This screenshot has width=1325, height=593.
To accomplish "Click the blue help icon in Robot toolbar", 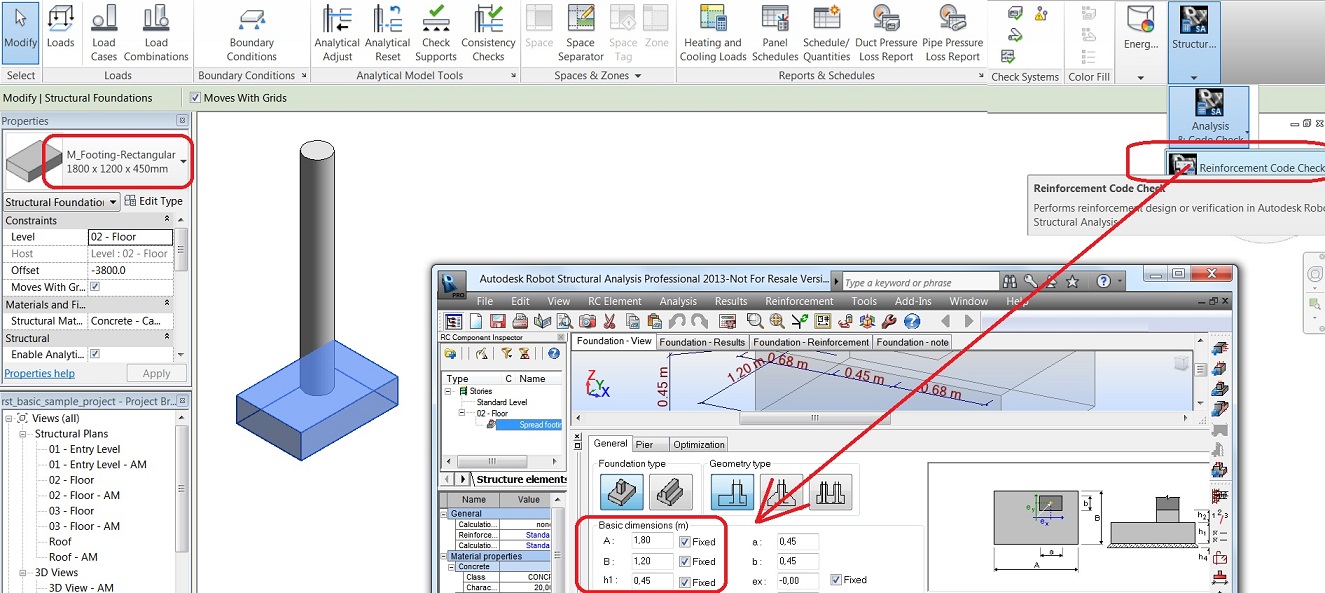I will point(912,321).
